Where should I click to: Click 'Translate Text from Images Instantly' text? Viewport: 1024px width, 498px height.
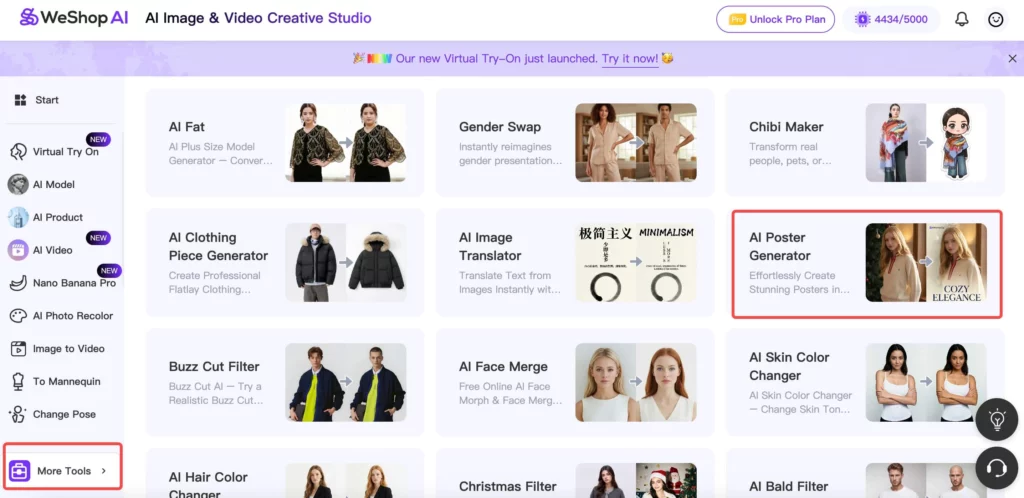coord(509,283)
